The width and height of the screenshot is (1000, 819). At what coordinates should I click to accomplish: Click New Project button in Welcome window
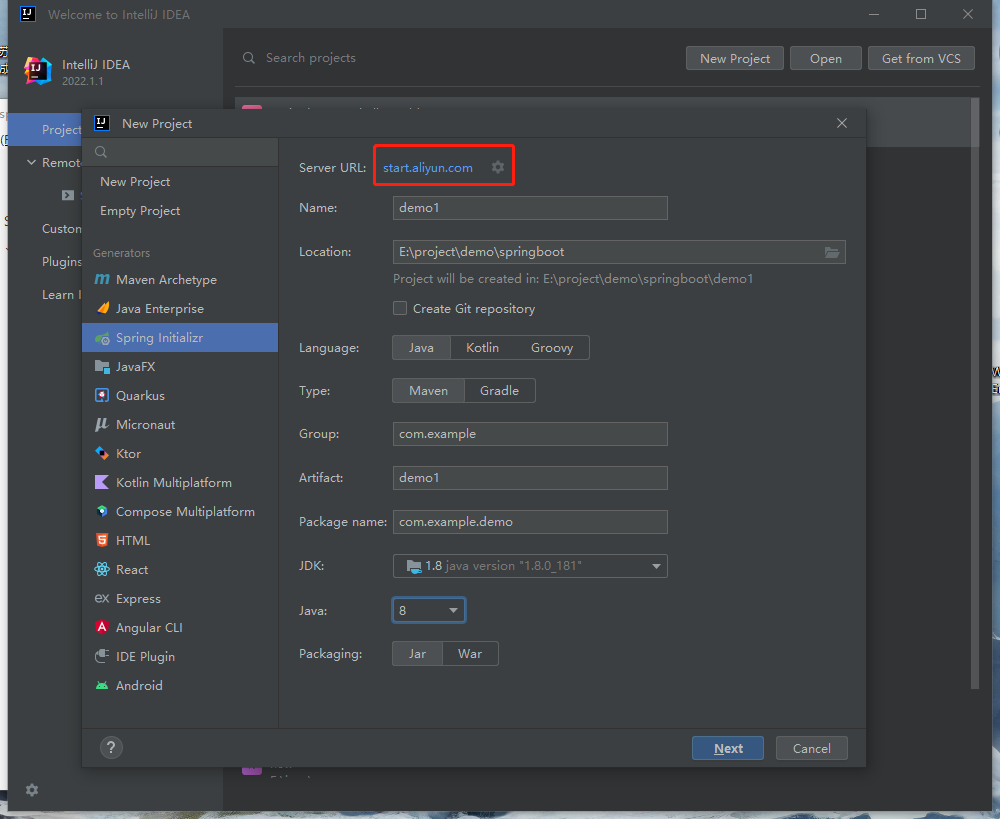tap(735, 58)
